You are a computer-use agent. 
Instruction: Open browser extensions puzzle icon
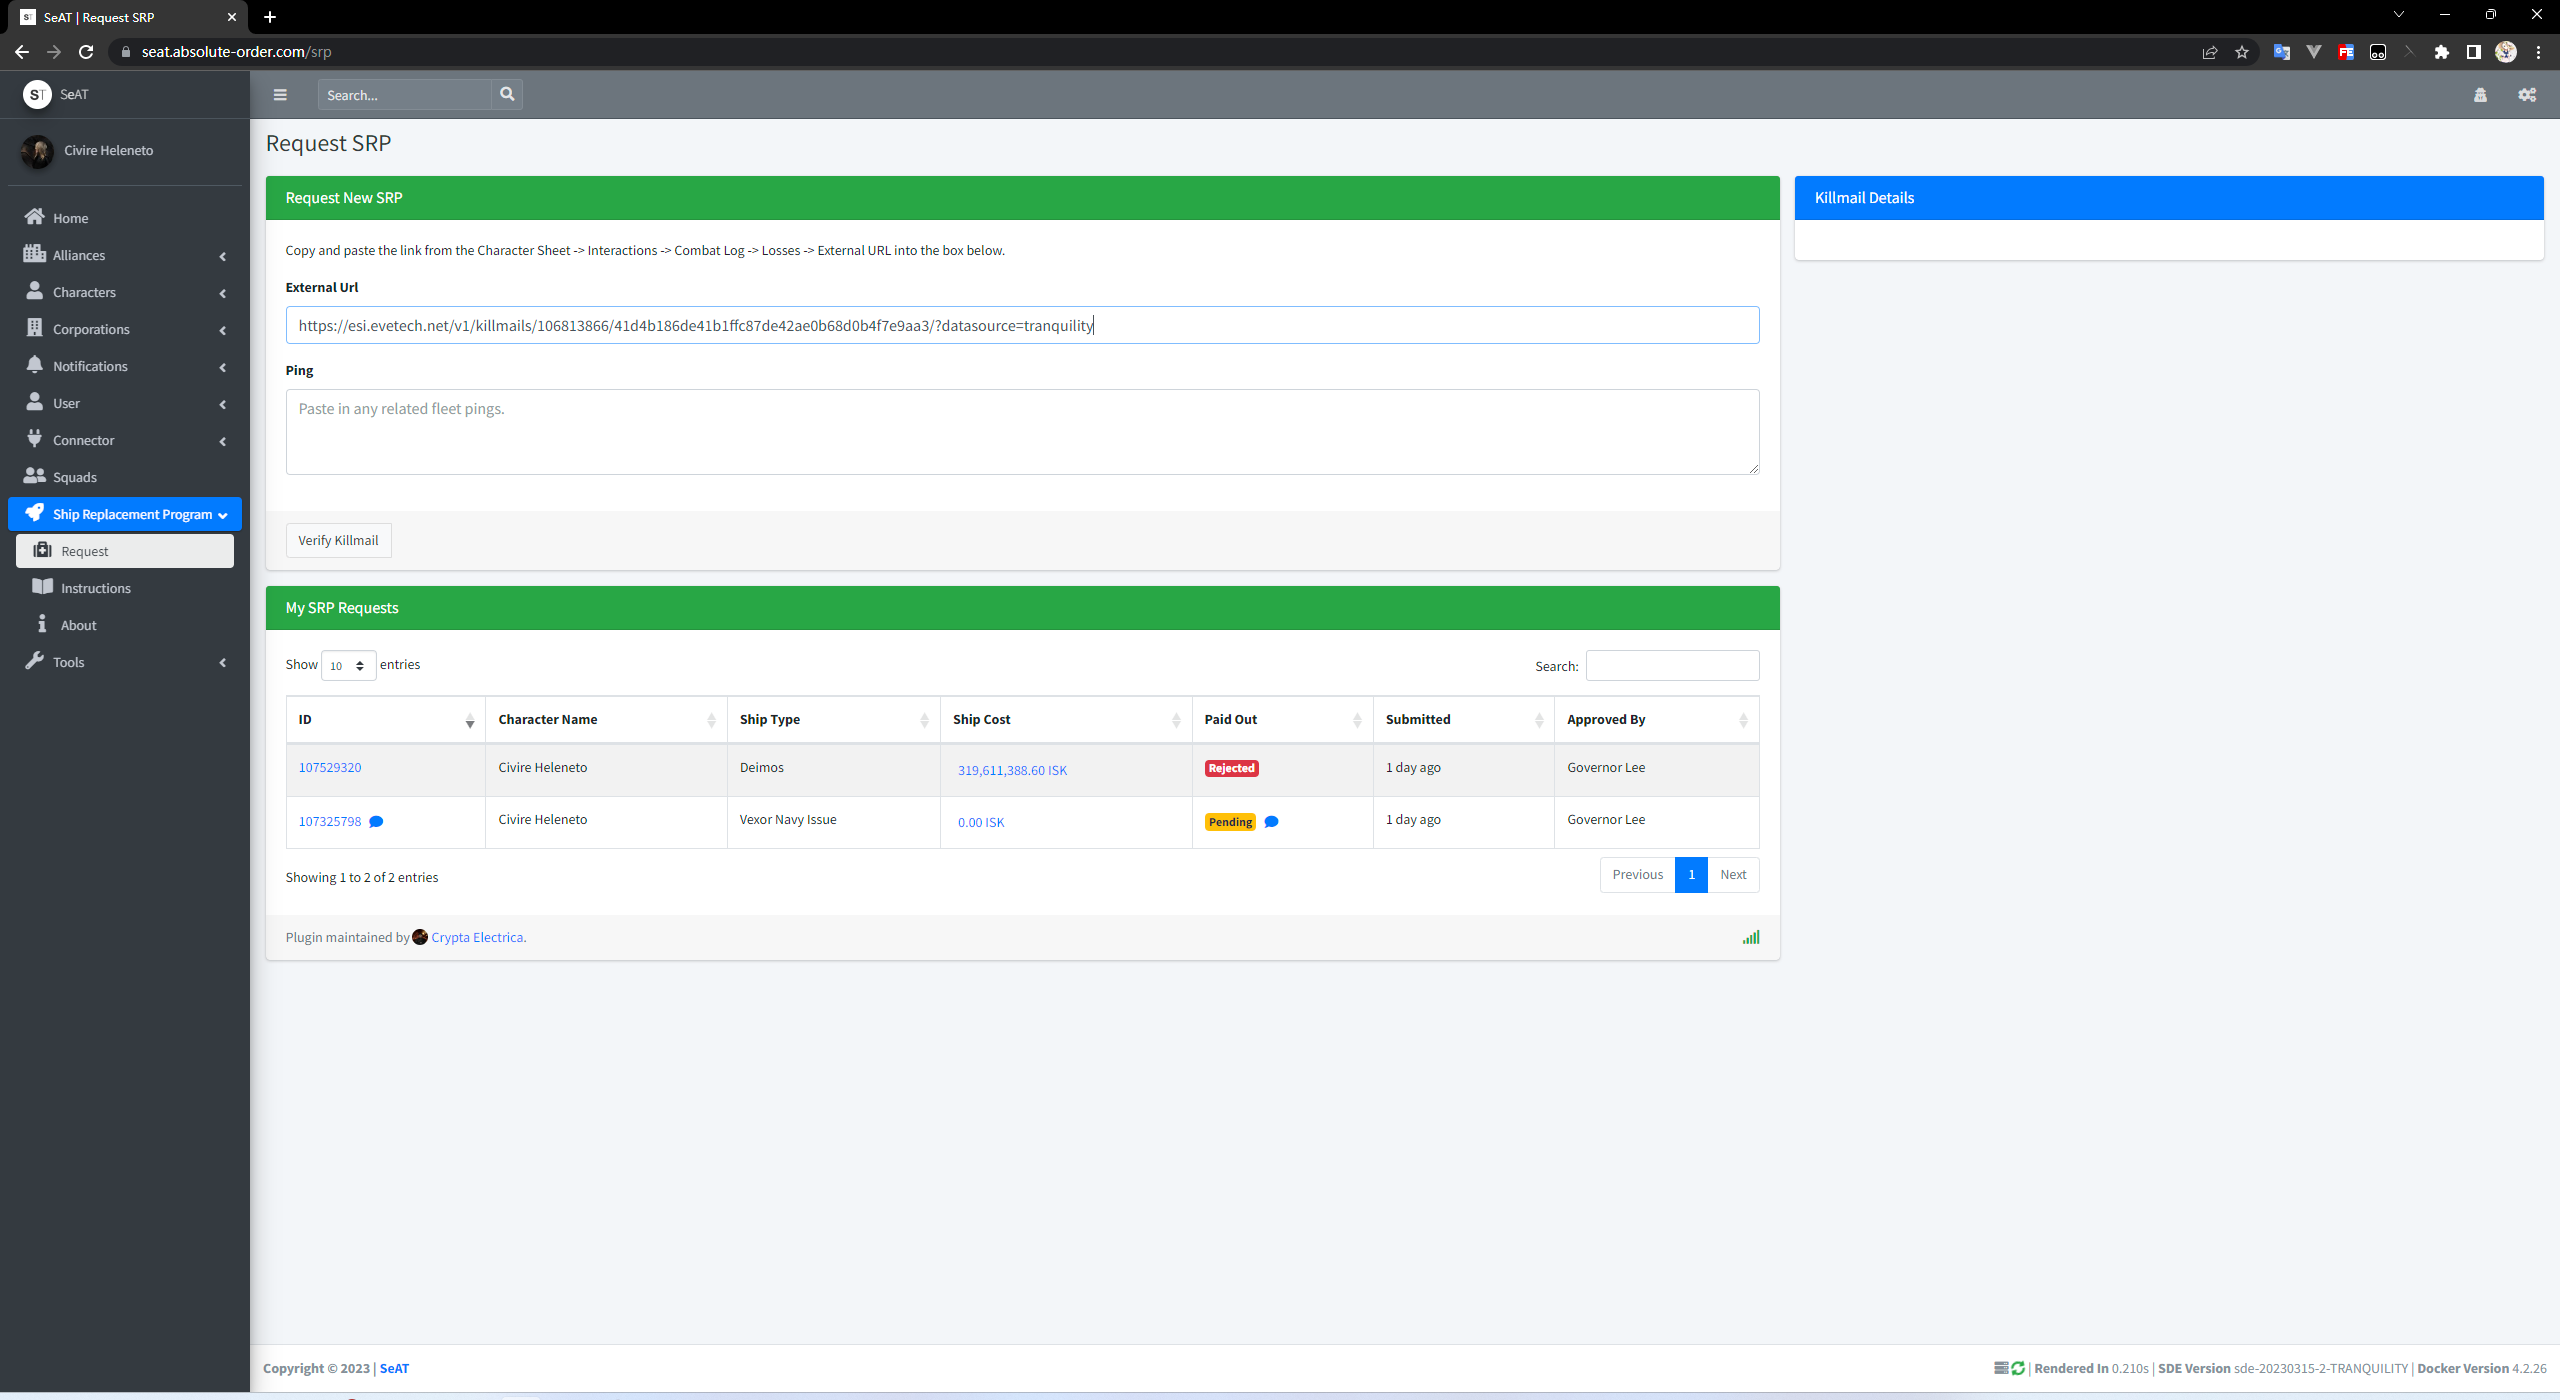2441,52
